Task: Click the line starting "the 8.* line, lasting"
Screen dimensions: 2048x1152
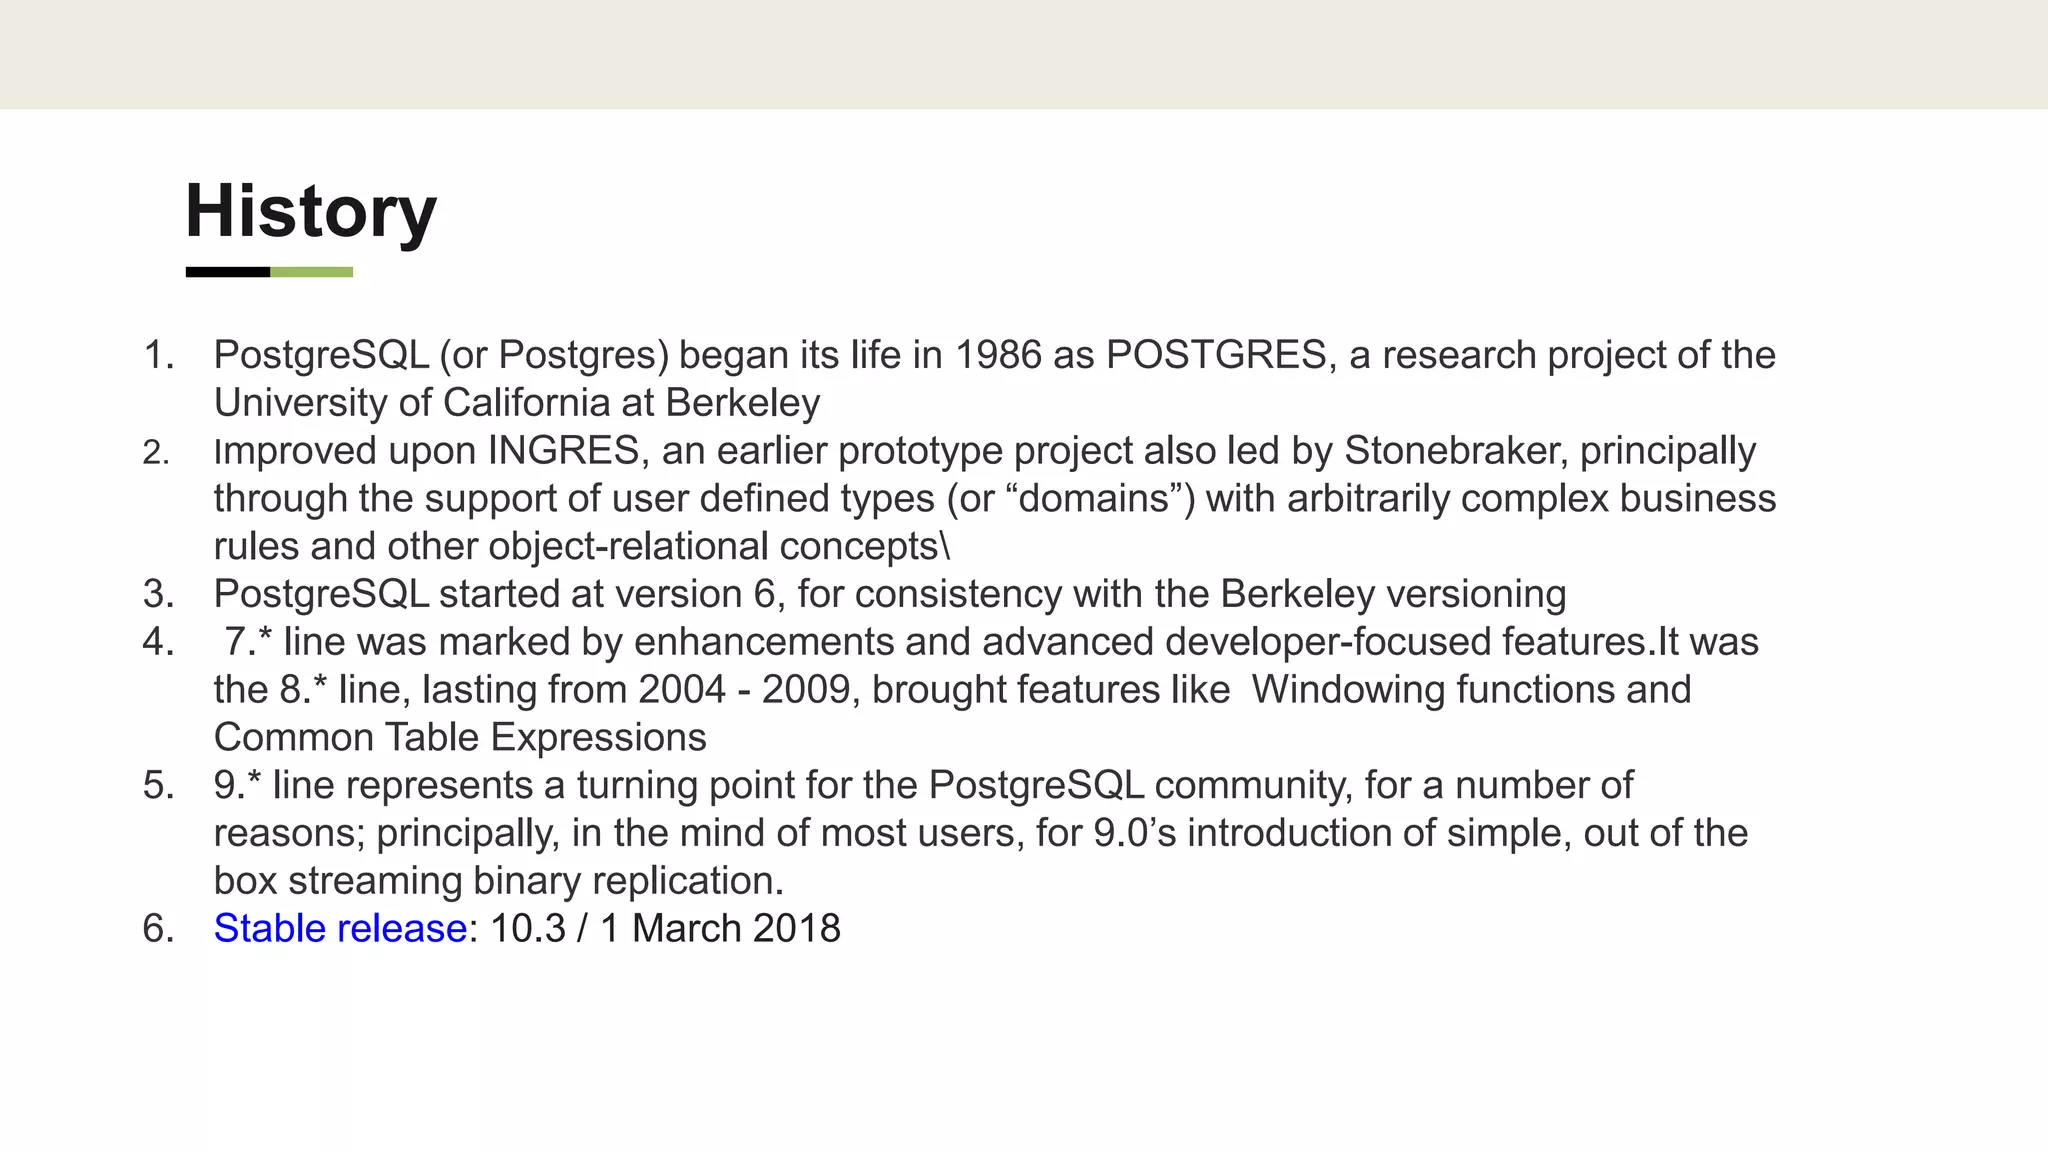Action: 952,690
